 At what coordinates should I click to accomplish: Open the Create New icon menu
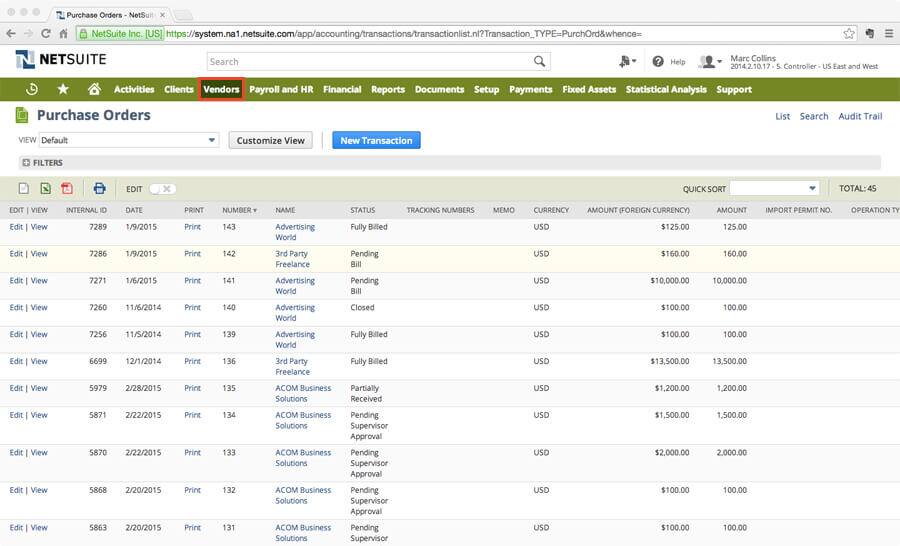[627, 61]
